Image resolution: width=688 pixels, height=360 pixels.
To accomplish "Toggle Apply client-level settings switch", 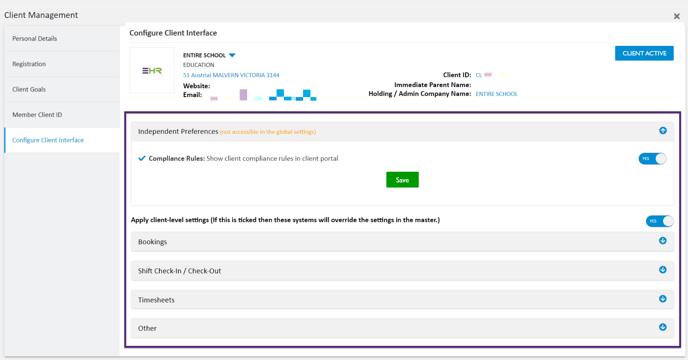I will 659,221.
